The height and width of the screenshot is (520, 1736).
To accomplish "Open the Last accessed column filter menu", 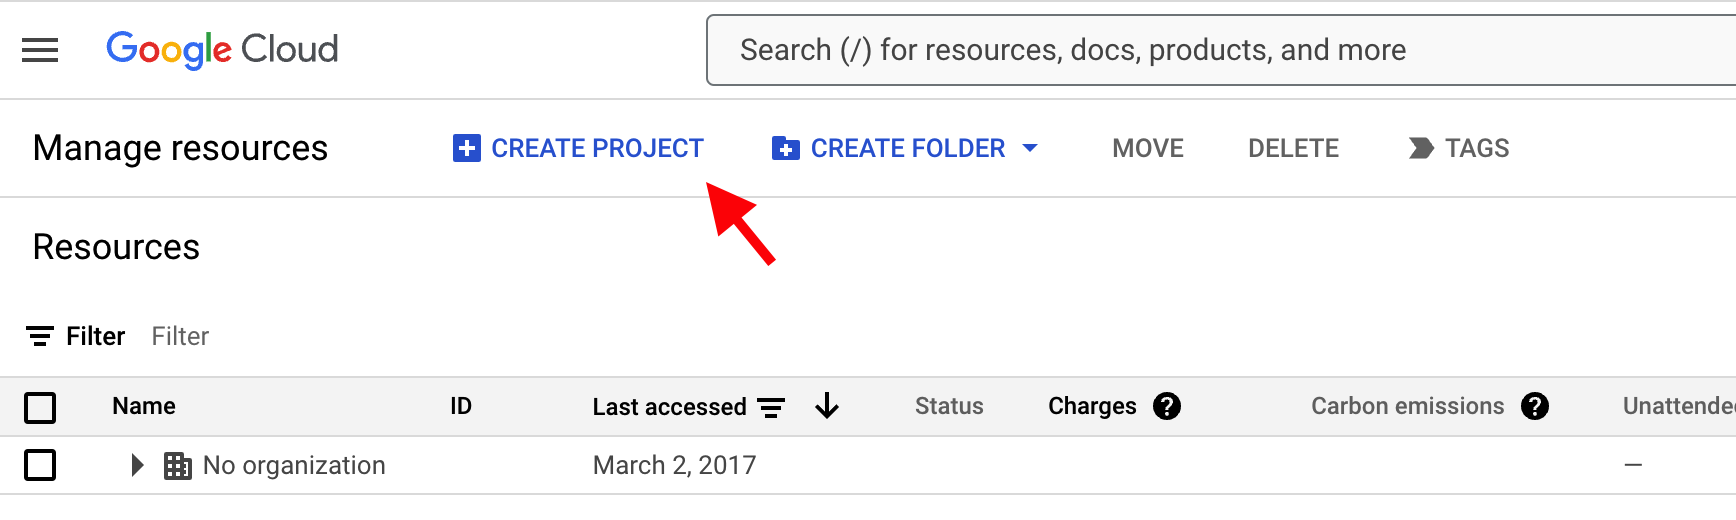I will tap(771, 407).
